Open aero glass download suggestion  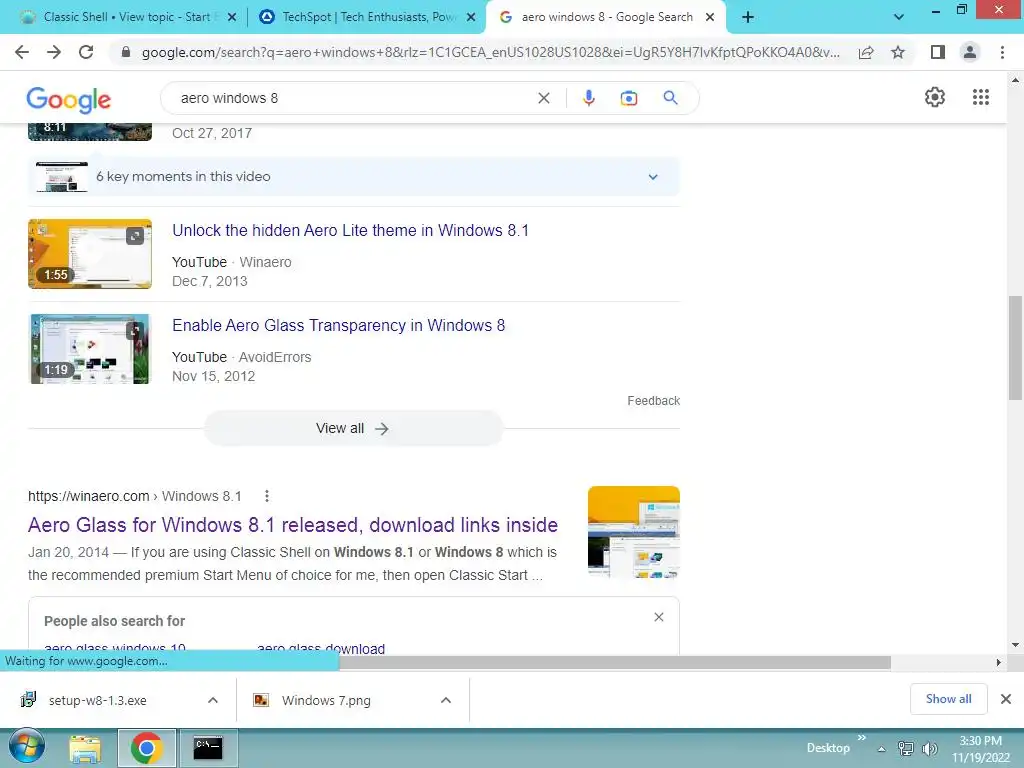pyautogui.click(x=321, y=648)
